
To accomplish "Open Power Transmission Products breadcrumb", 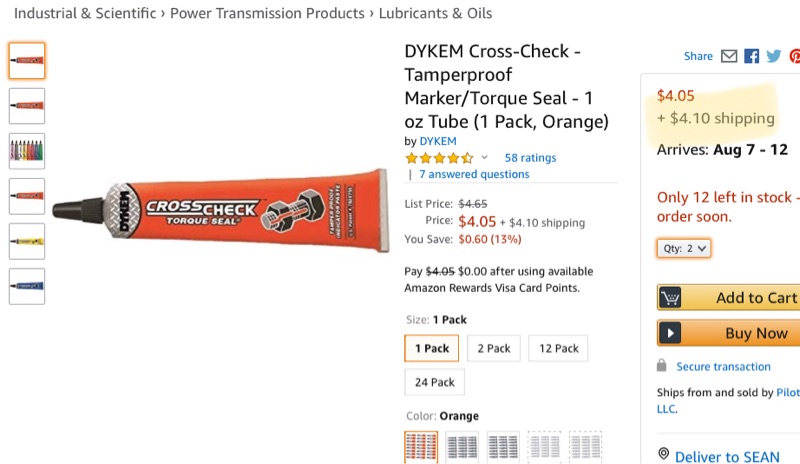I will [267, 13].
